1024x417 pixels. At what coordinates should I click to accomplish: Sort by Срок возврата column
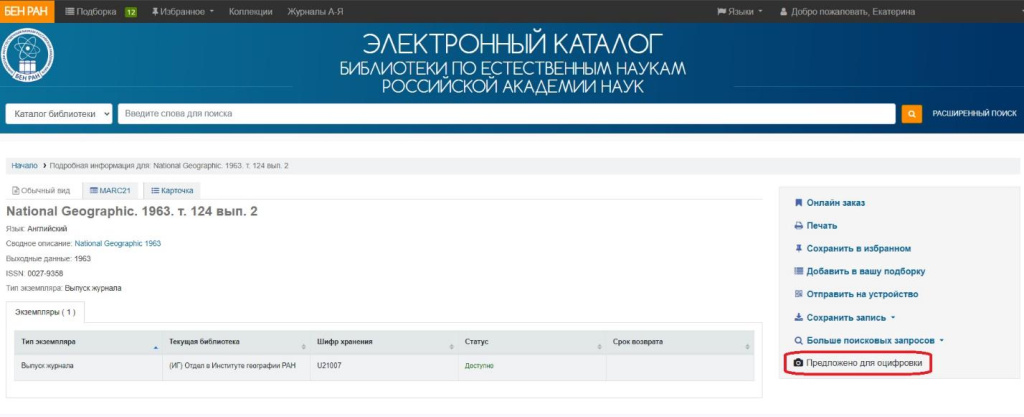pos(680,342)
